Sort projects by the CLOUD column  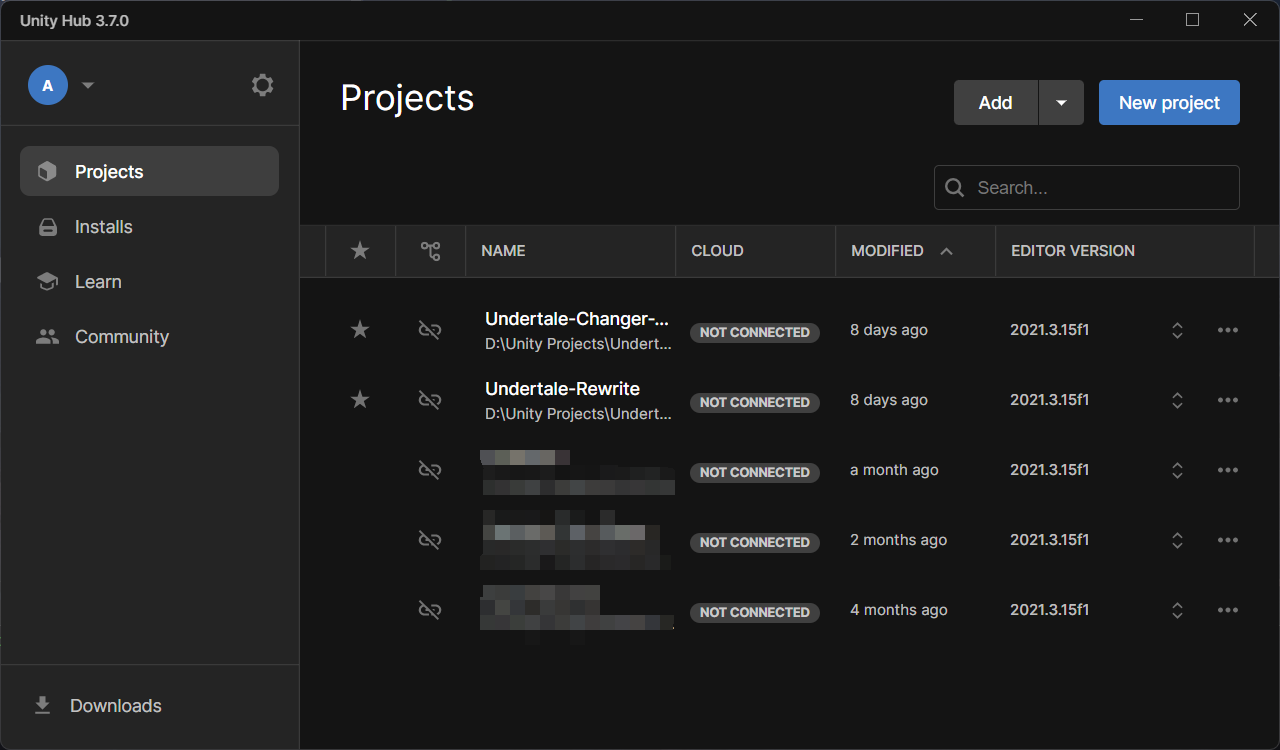(717, 251)
